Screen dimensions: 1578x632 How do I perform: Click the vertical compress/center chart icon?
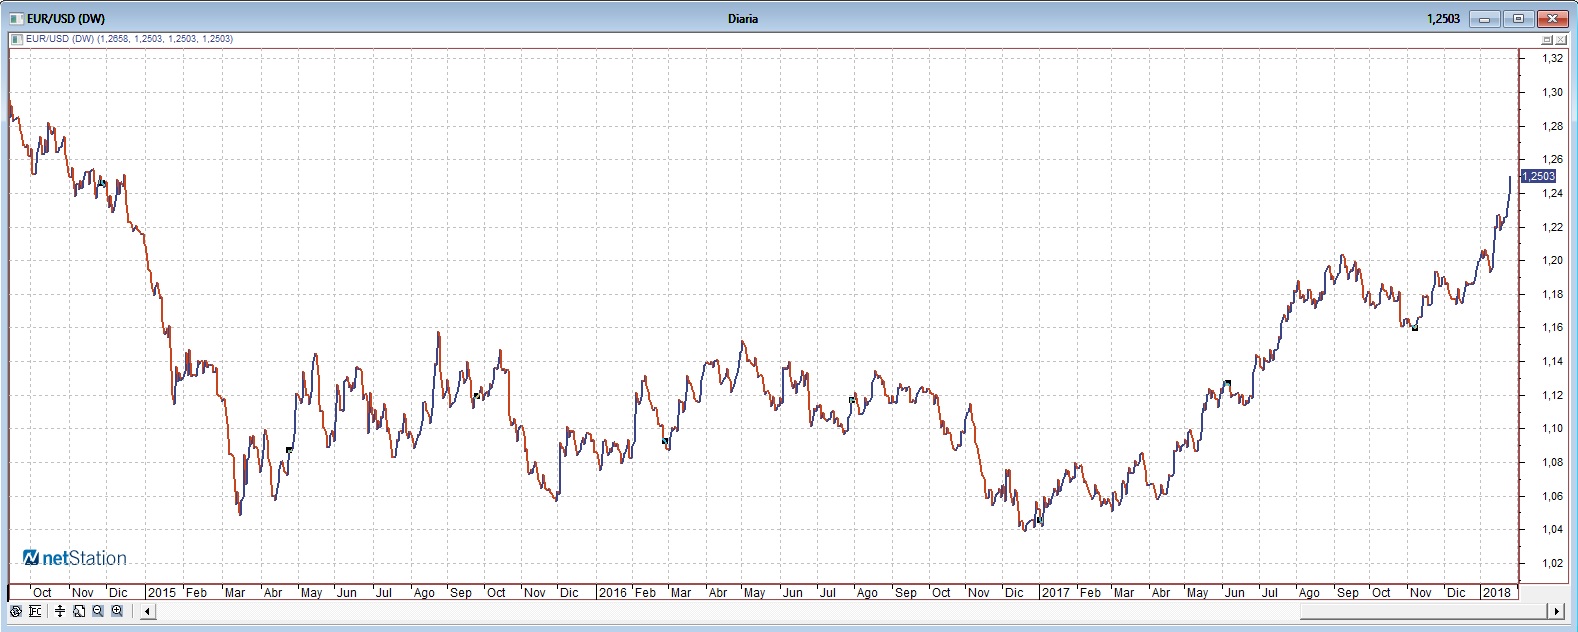pyautogui.click(x=60, y=611)
